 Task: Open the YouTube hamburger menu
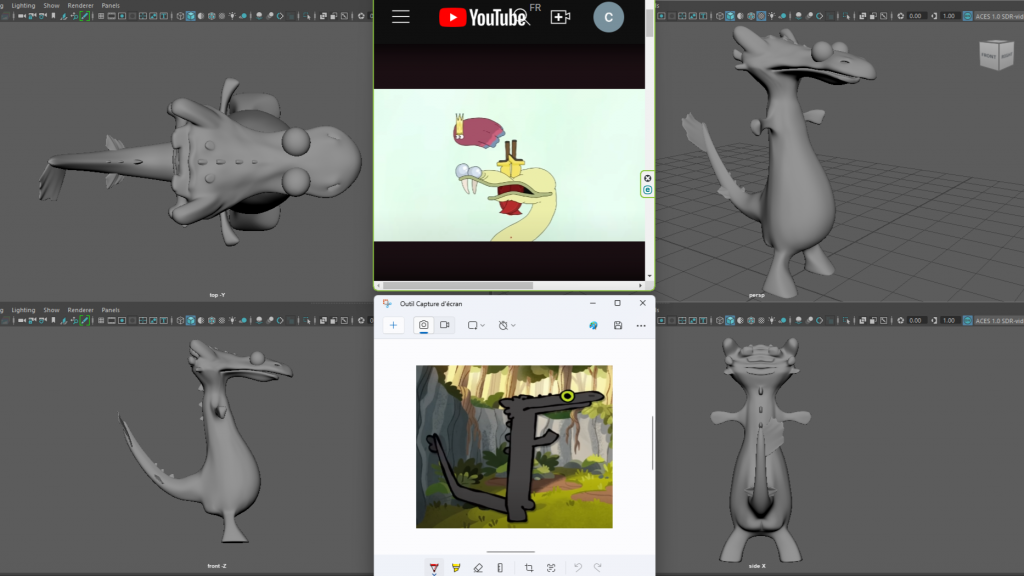point(401,17)
